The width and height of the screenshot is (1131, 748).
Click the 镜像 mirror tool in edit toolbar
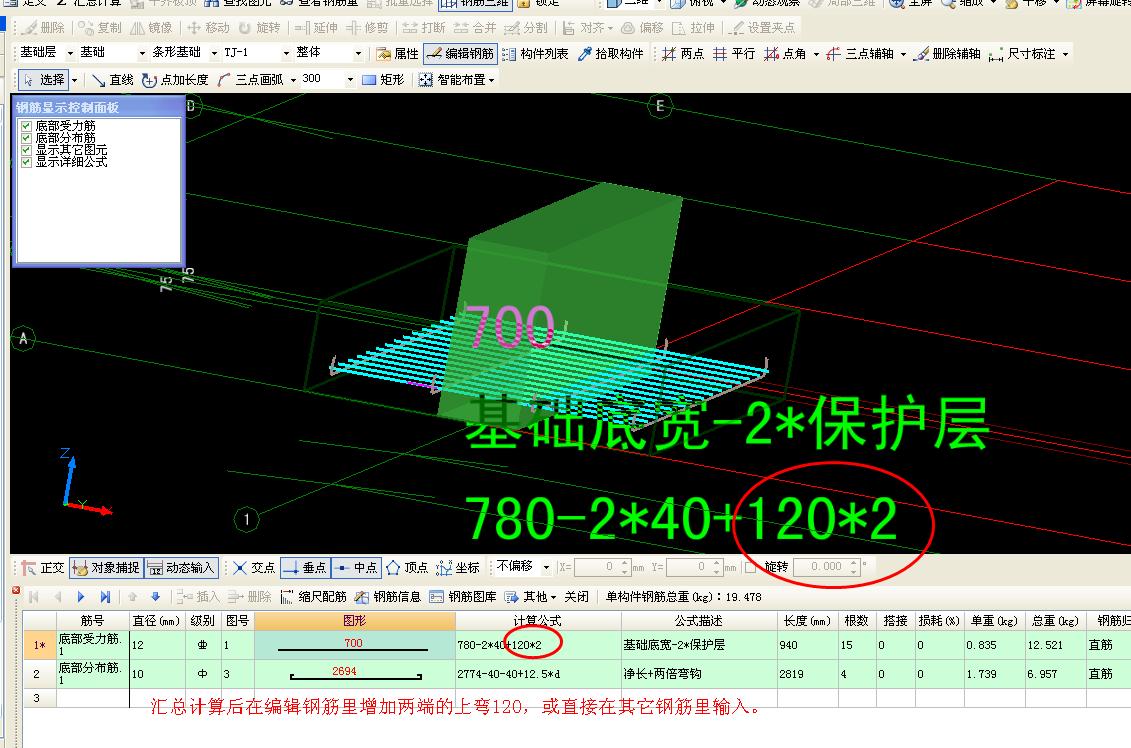pos(151,27)
